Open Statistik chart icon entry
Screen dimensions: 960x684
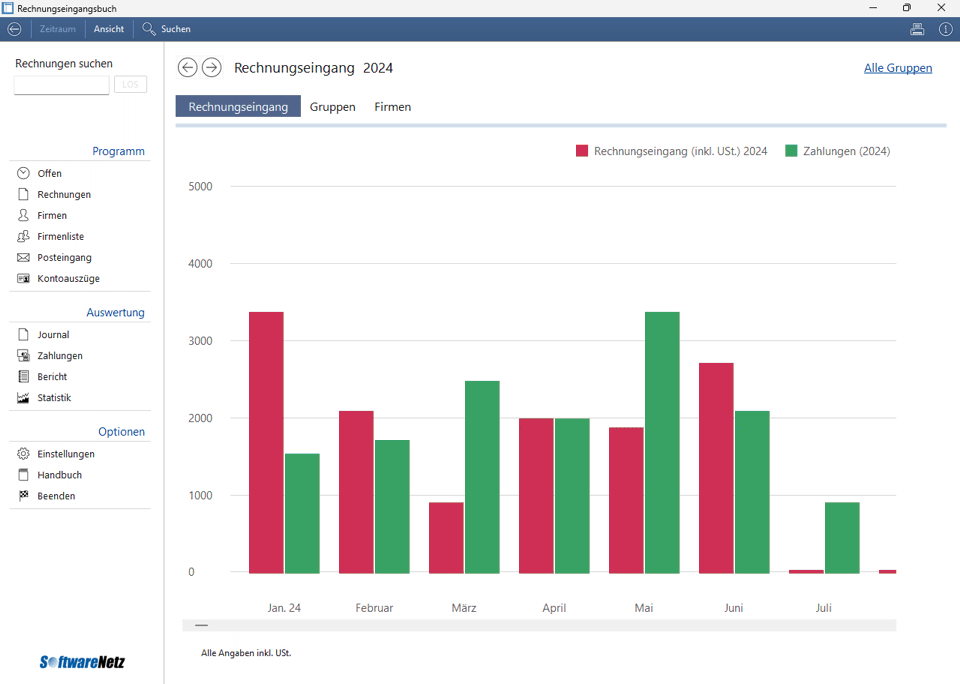point(24,397)
